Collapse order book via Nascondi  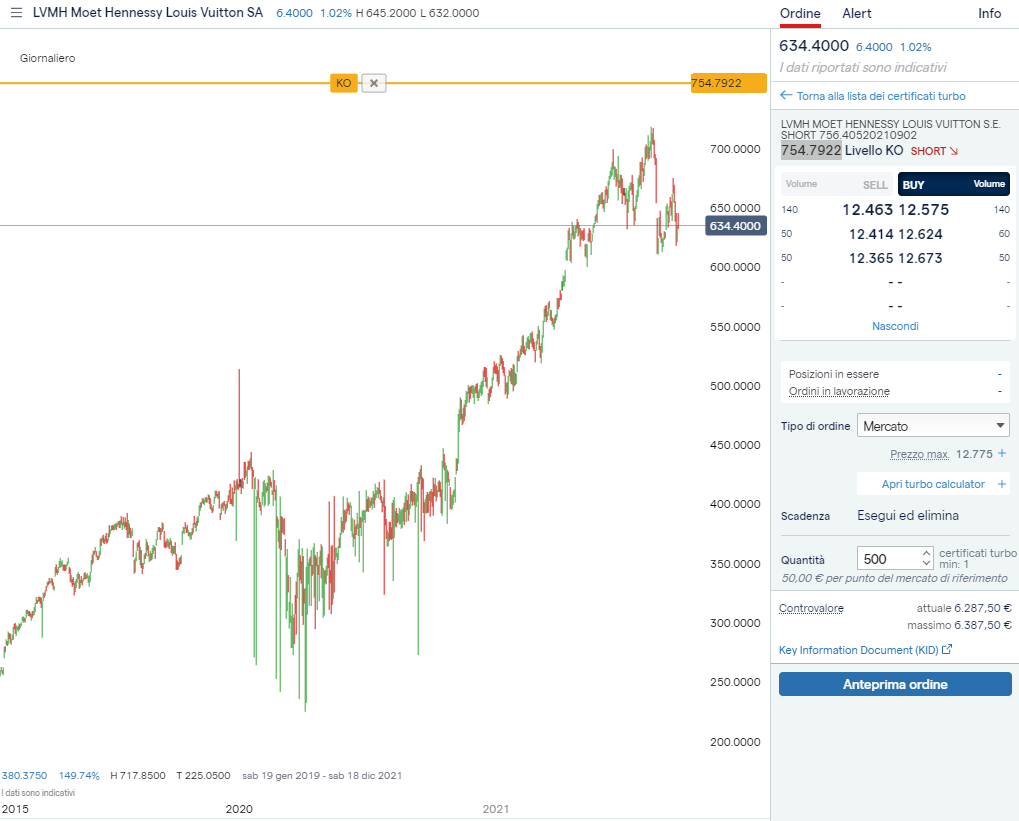pos(895,326)
